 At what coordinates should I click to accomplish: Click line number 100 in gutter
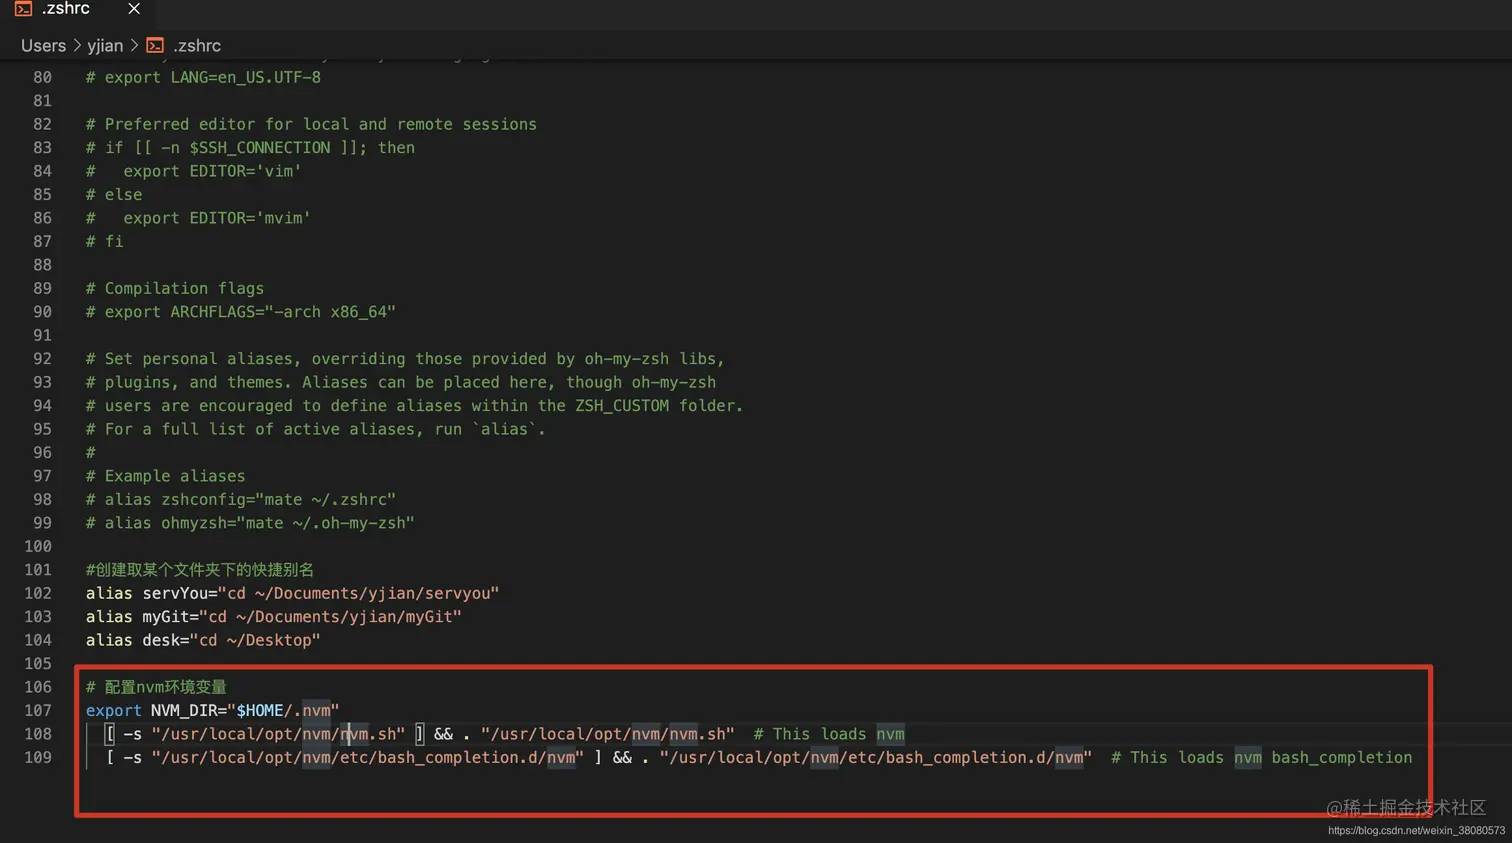tap(38, 546)
